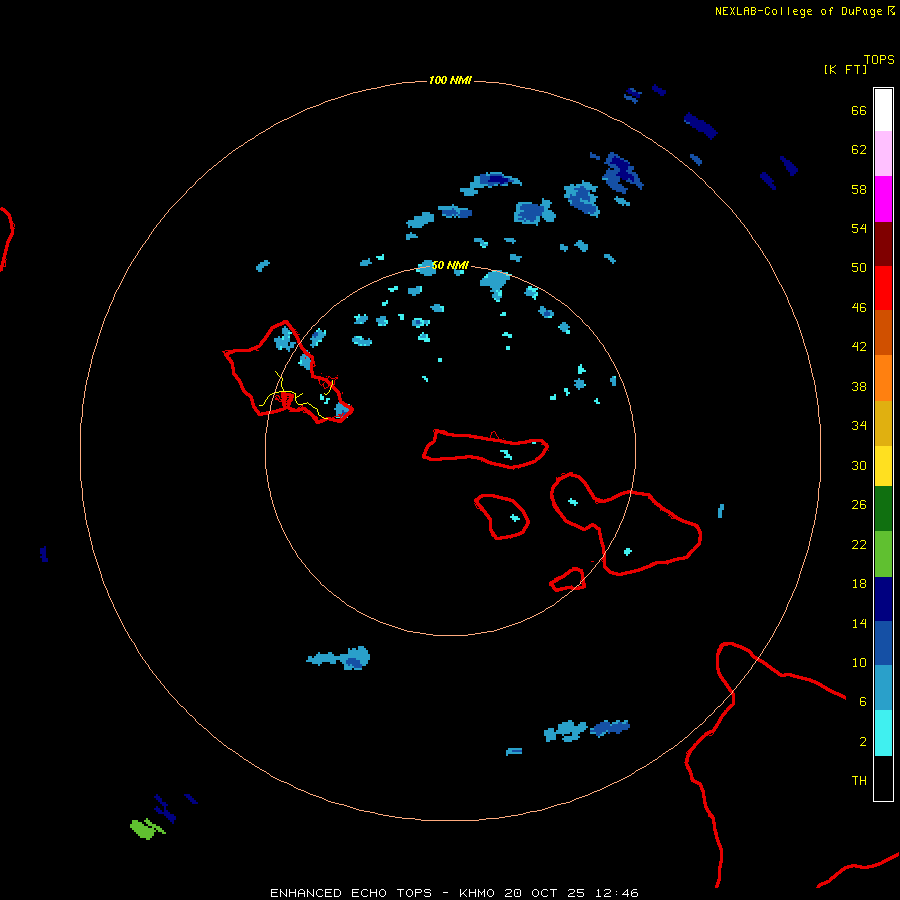Click the 42 legend value
Viewport: 900px width, 900px height.
click(x=859, y=347)
